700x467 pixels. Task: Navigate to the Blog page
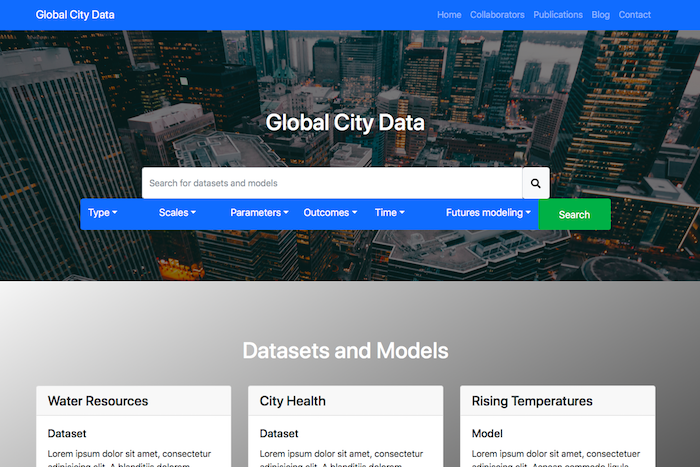click(600, 15)
